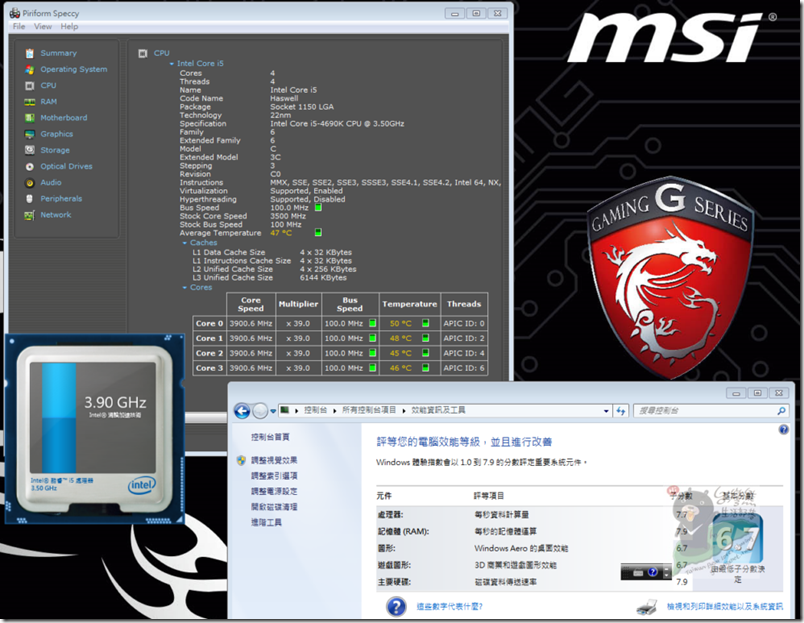Select the Storage sidebar icon

coord(30,150)
